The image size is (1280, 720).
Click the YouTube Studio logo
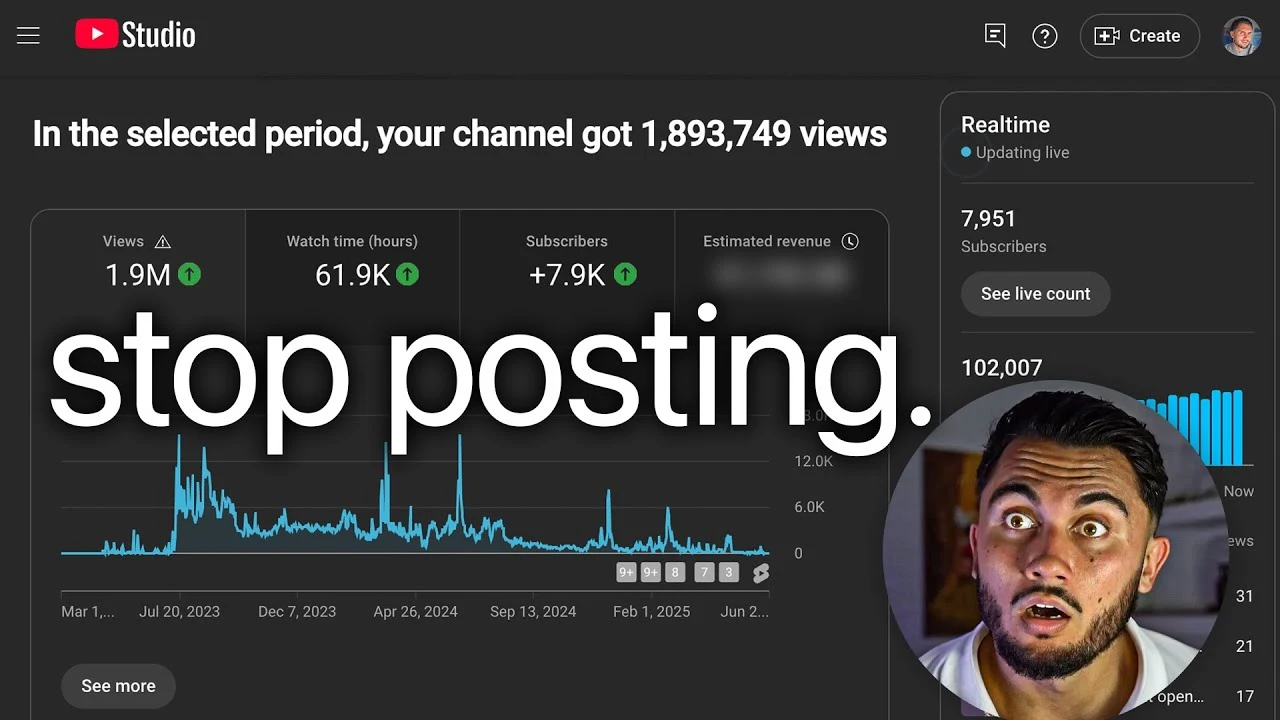[x=135, y=36]
